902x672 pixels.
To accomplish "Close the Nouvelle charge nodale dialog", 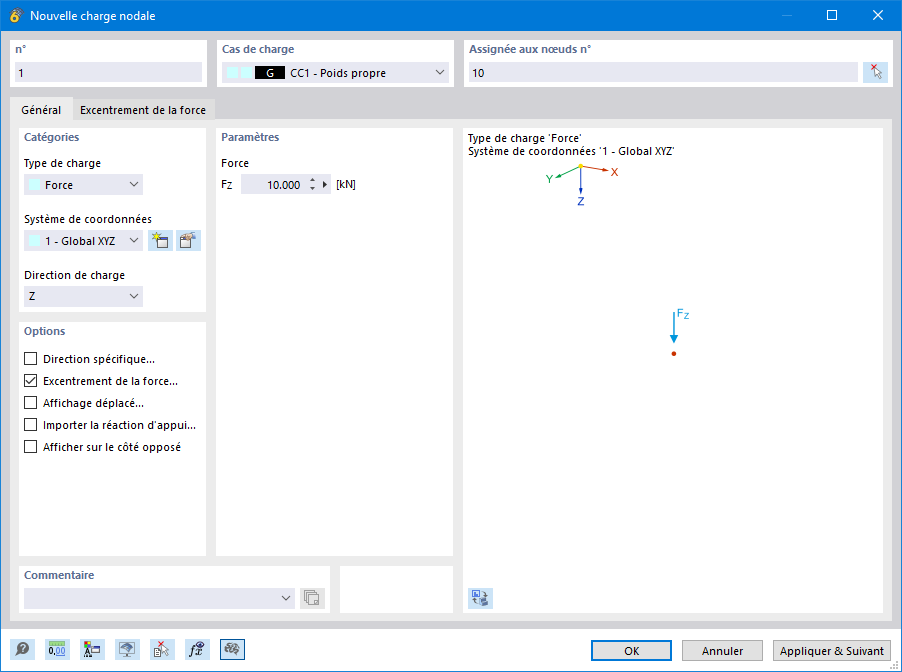I will pyautogui.click(x=877, y=16).
